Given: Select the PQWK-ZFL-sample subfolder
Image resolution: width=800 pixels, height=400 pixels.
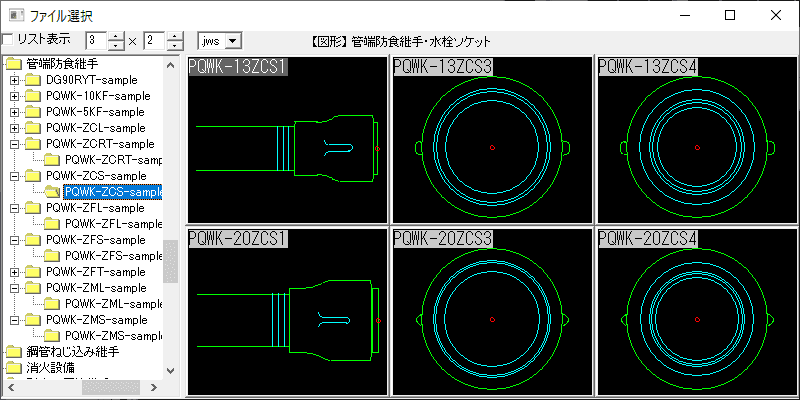Looking at the screenshot, I should click(112, 224).
